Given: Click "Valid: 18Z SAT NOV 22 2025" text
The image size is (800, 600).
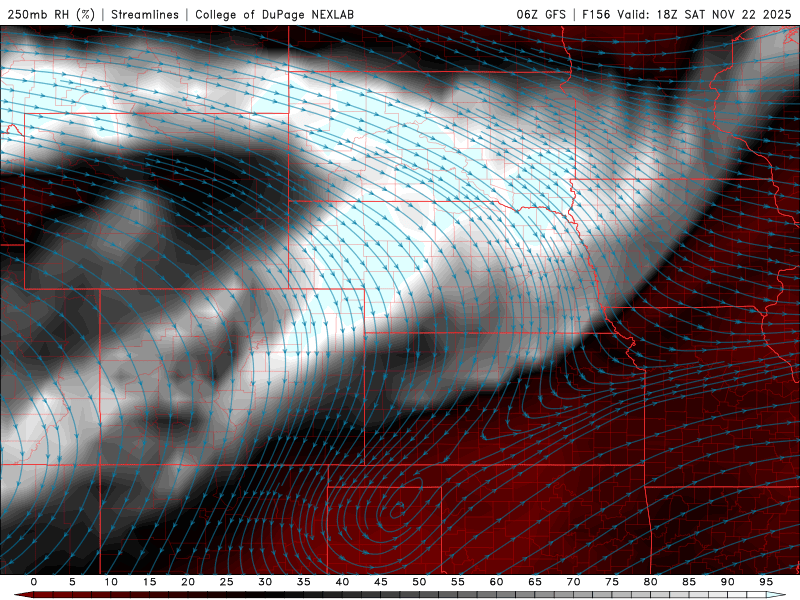Looking at the screenshot, I should pos(704,14).
